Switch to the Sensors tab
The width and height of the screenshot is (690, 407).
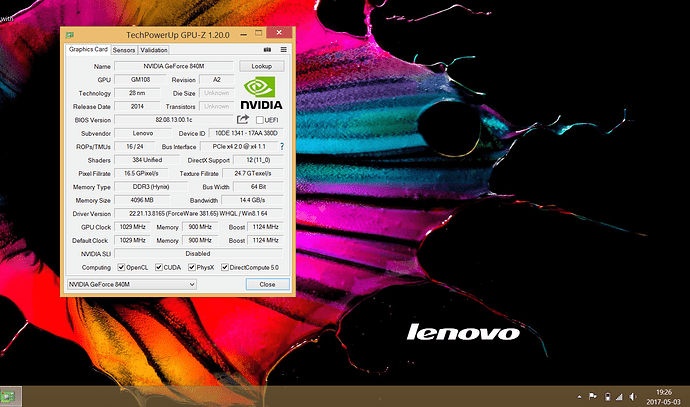click(x=124, y=50)
